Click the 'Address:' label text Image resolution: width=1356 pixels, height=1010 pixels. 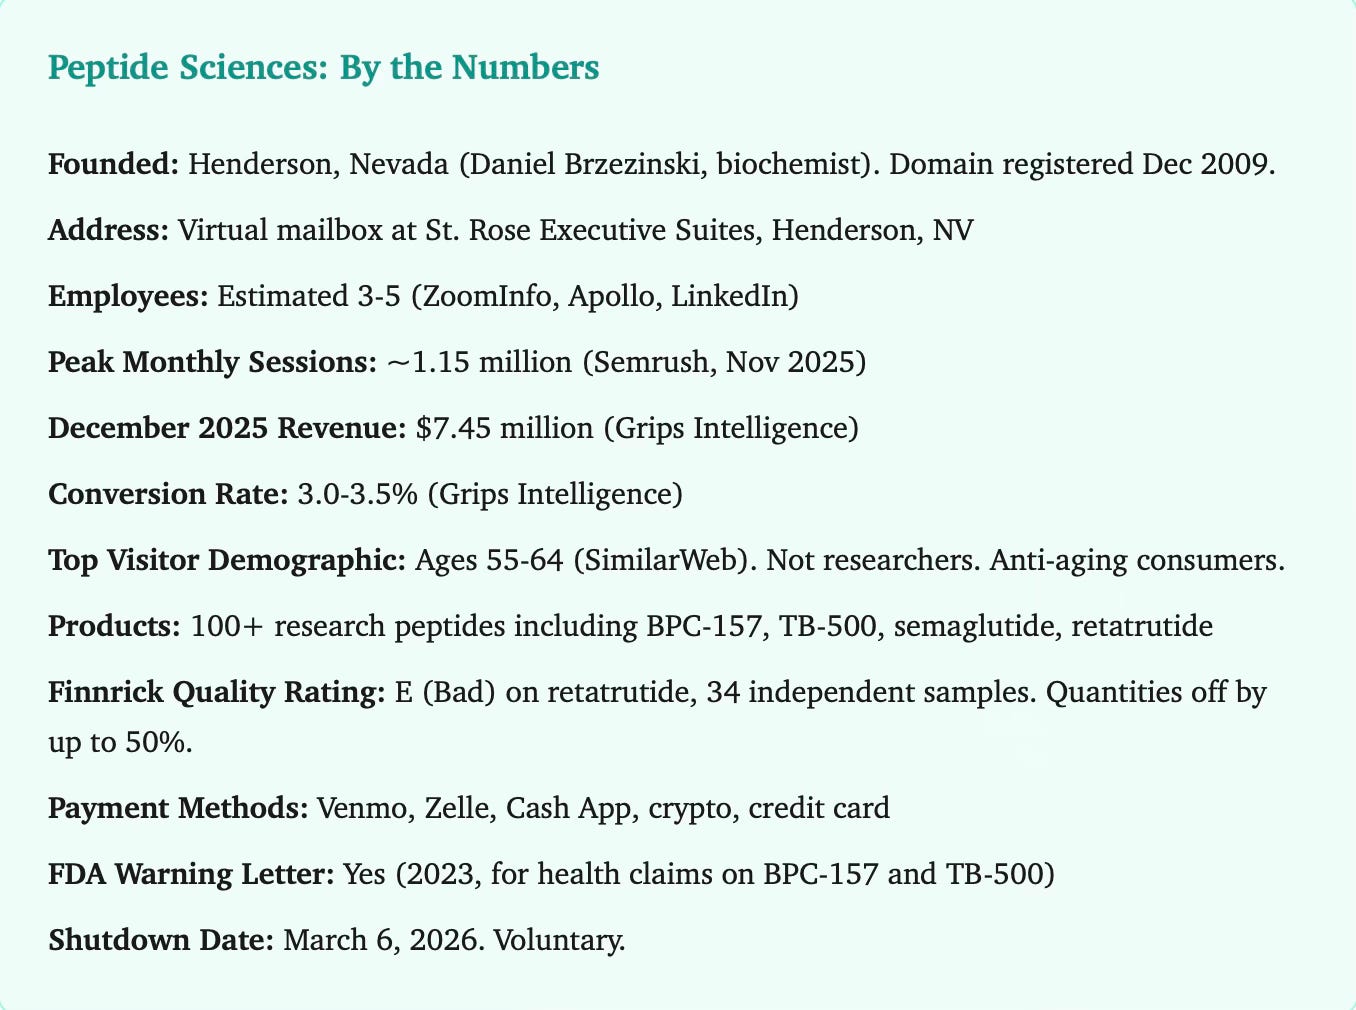[108, 231]
